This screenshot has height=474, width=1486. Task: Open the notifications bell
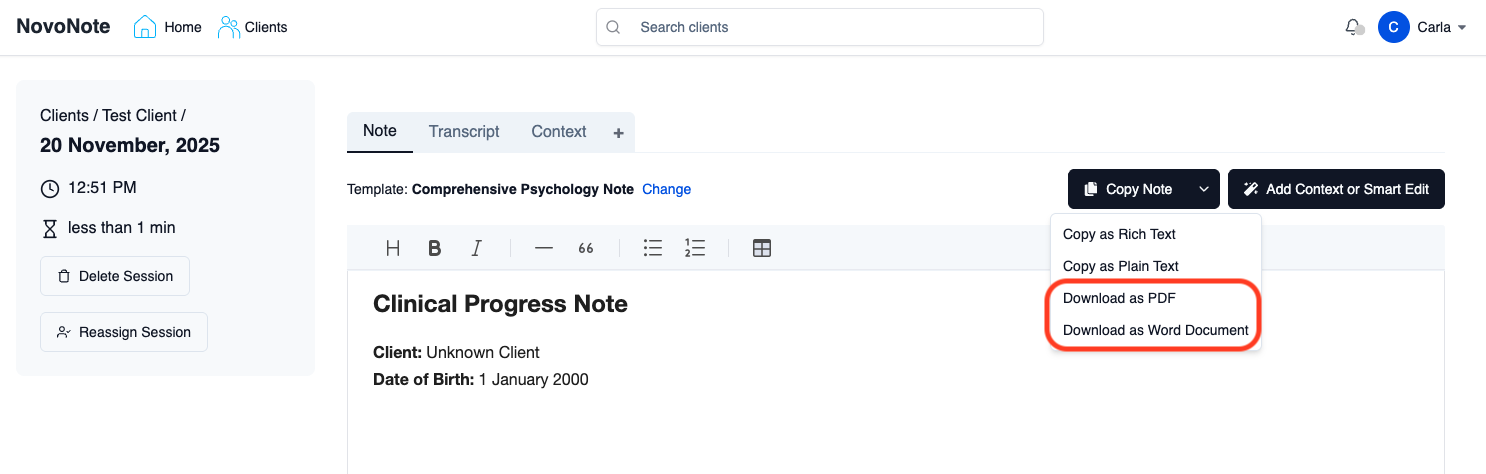1353,28
